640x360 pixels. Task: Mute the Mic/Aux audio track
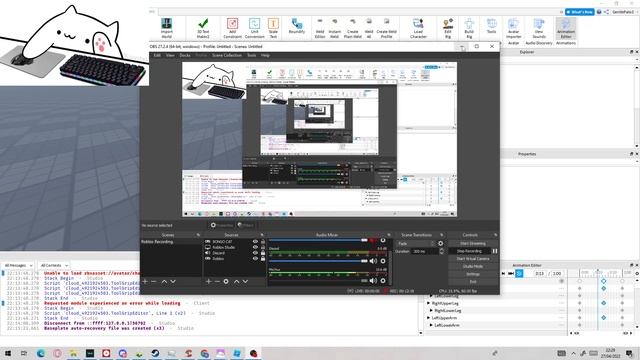click(x=373, y=281)
